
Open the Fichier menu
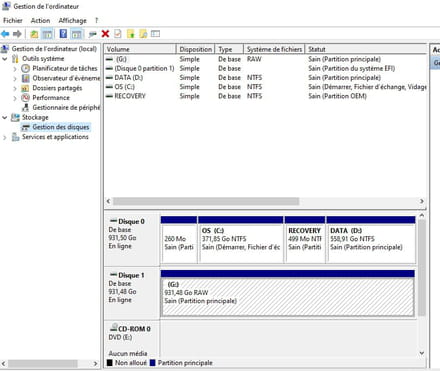(x=13, y=21)
